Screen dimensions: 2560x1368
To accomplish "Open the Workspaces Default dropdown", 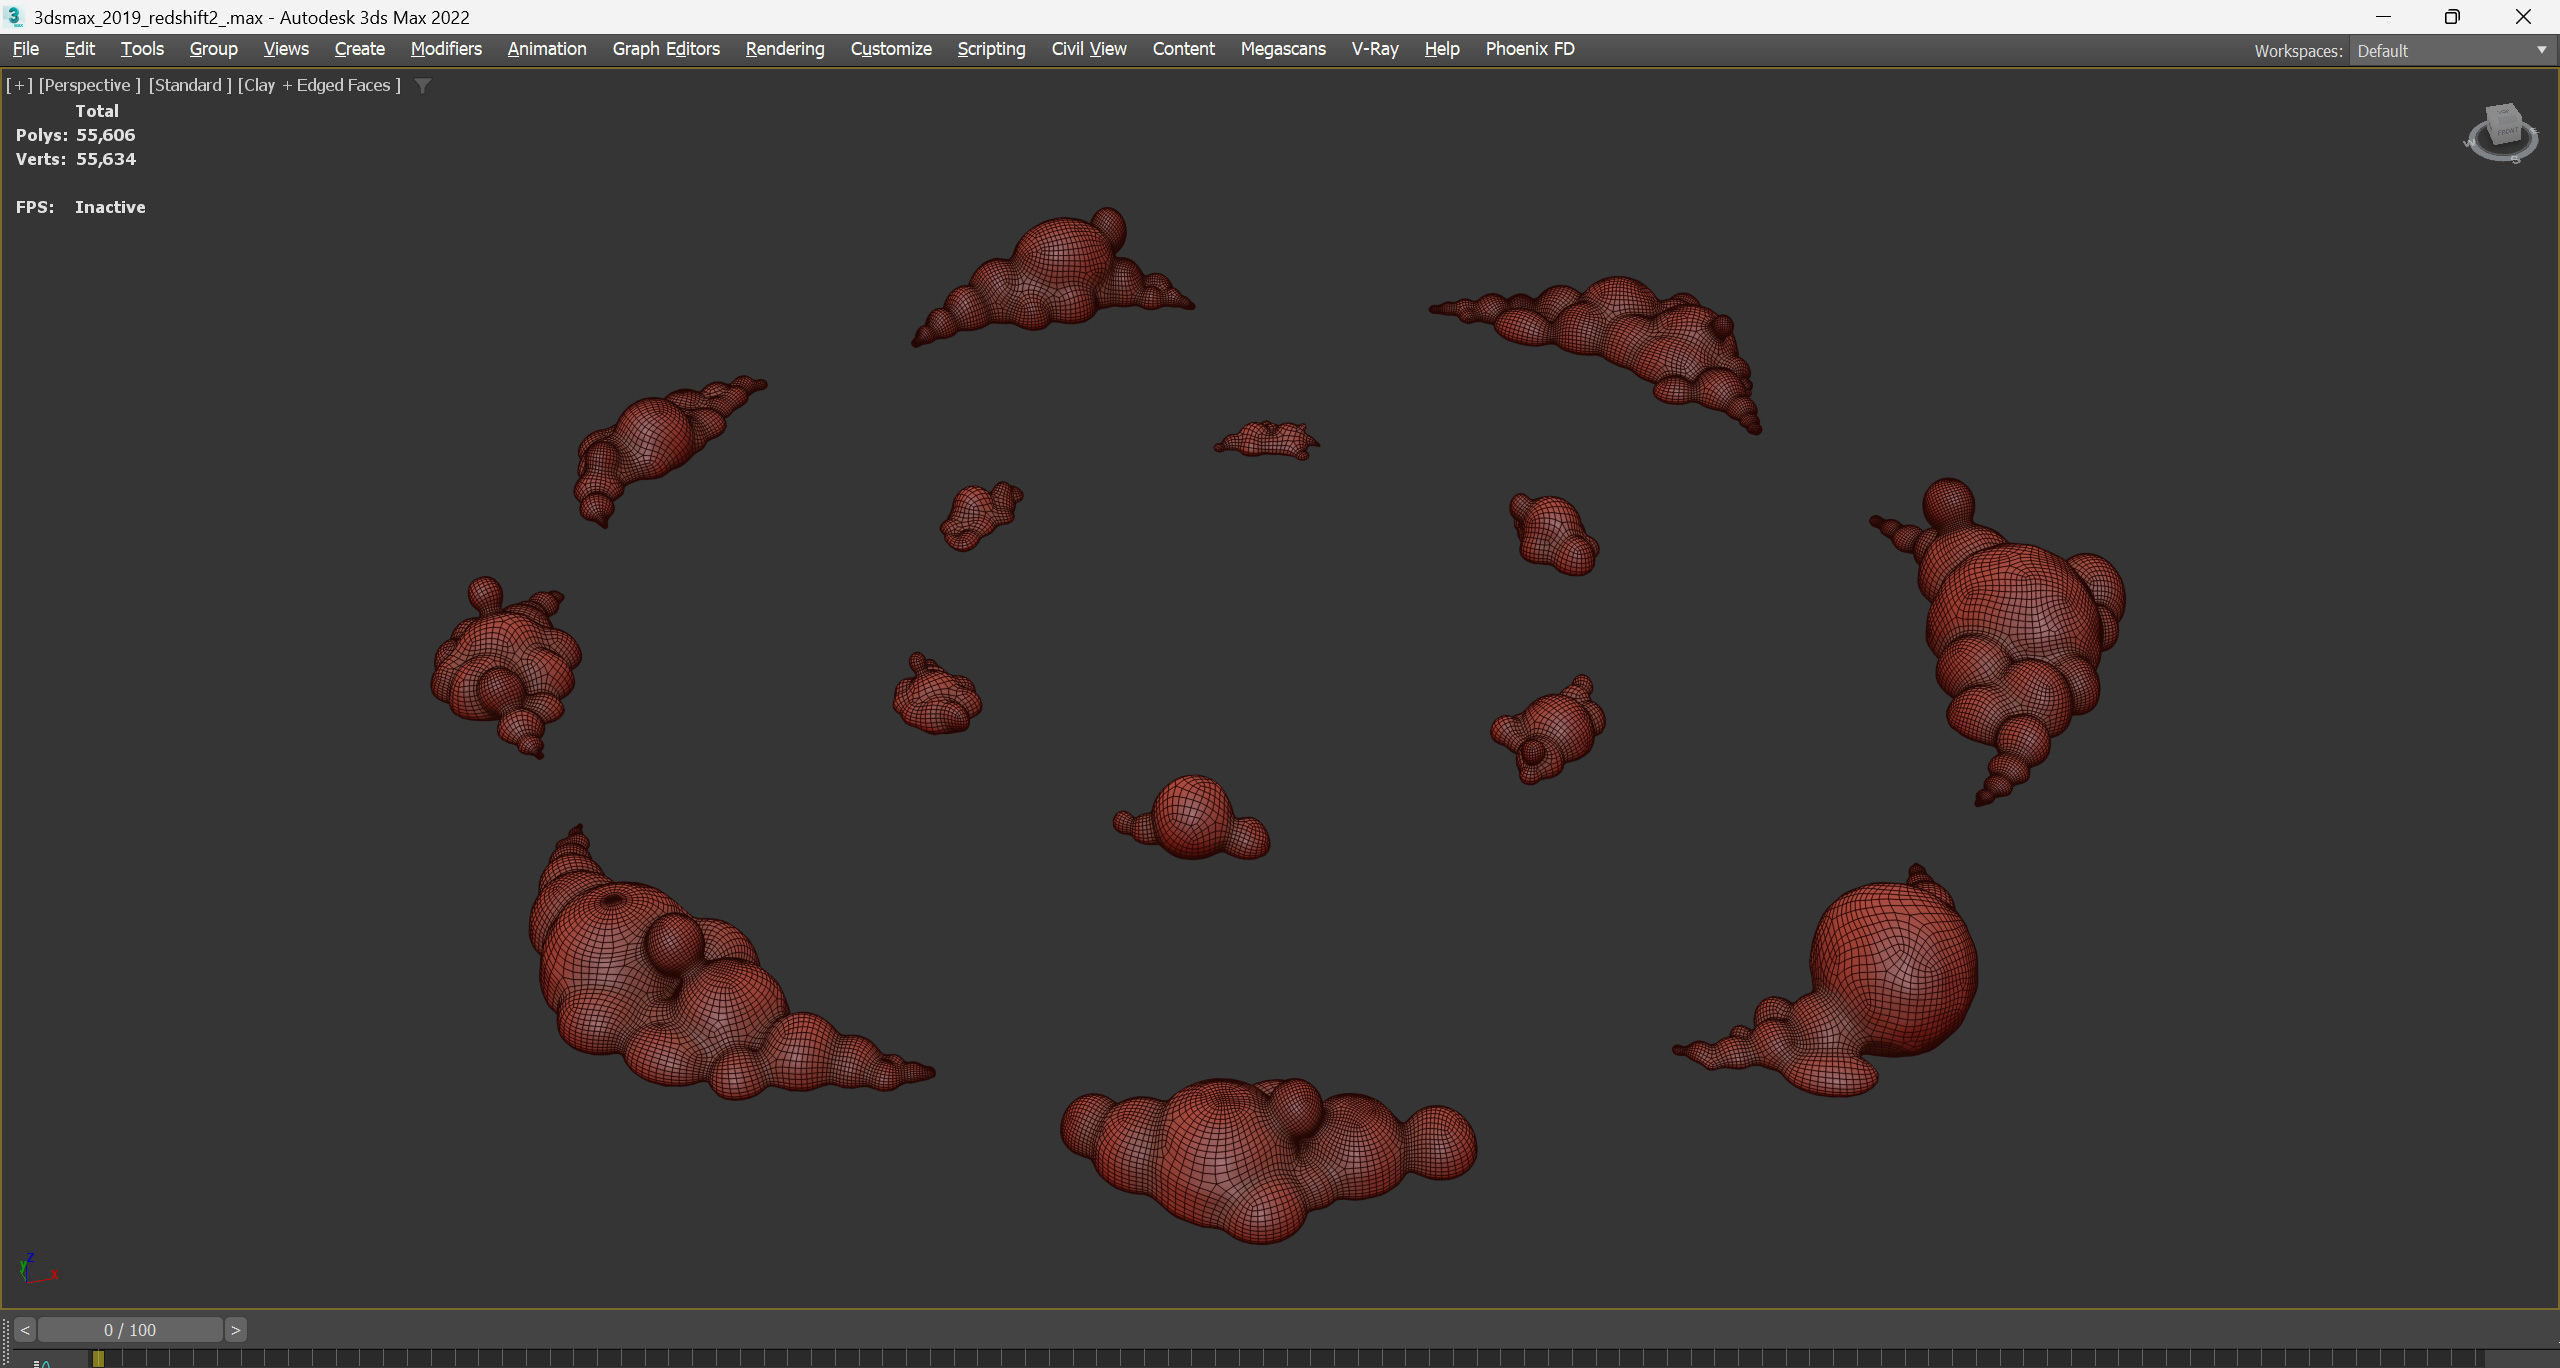I will (x=2450, y=51).
